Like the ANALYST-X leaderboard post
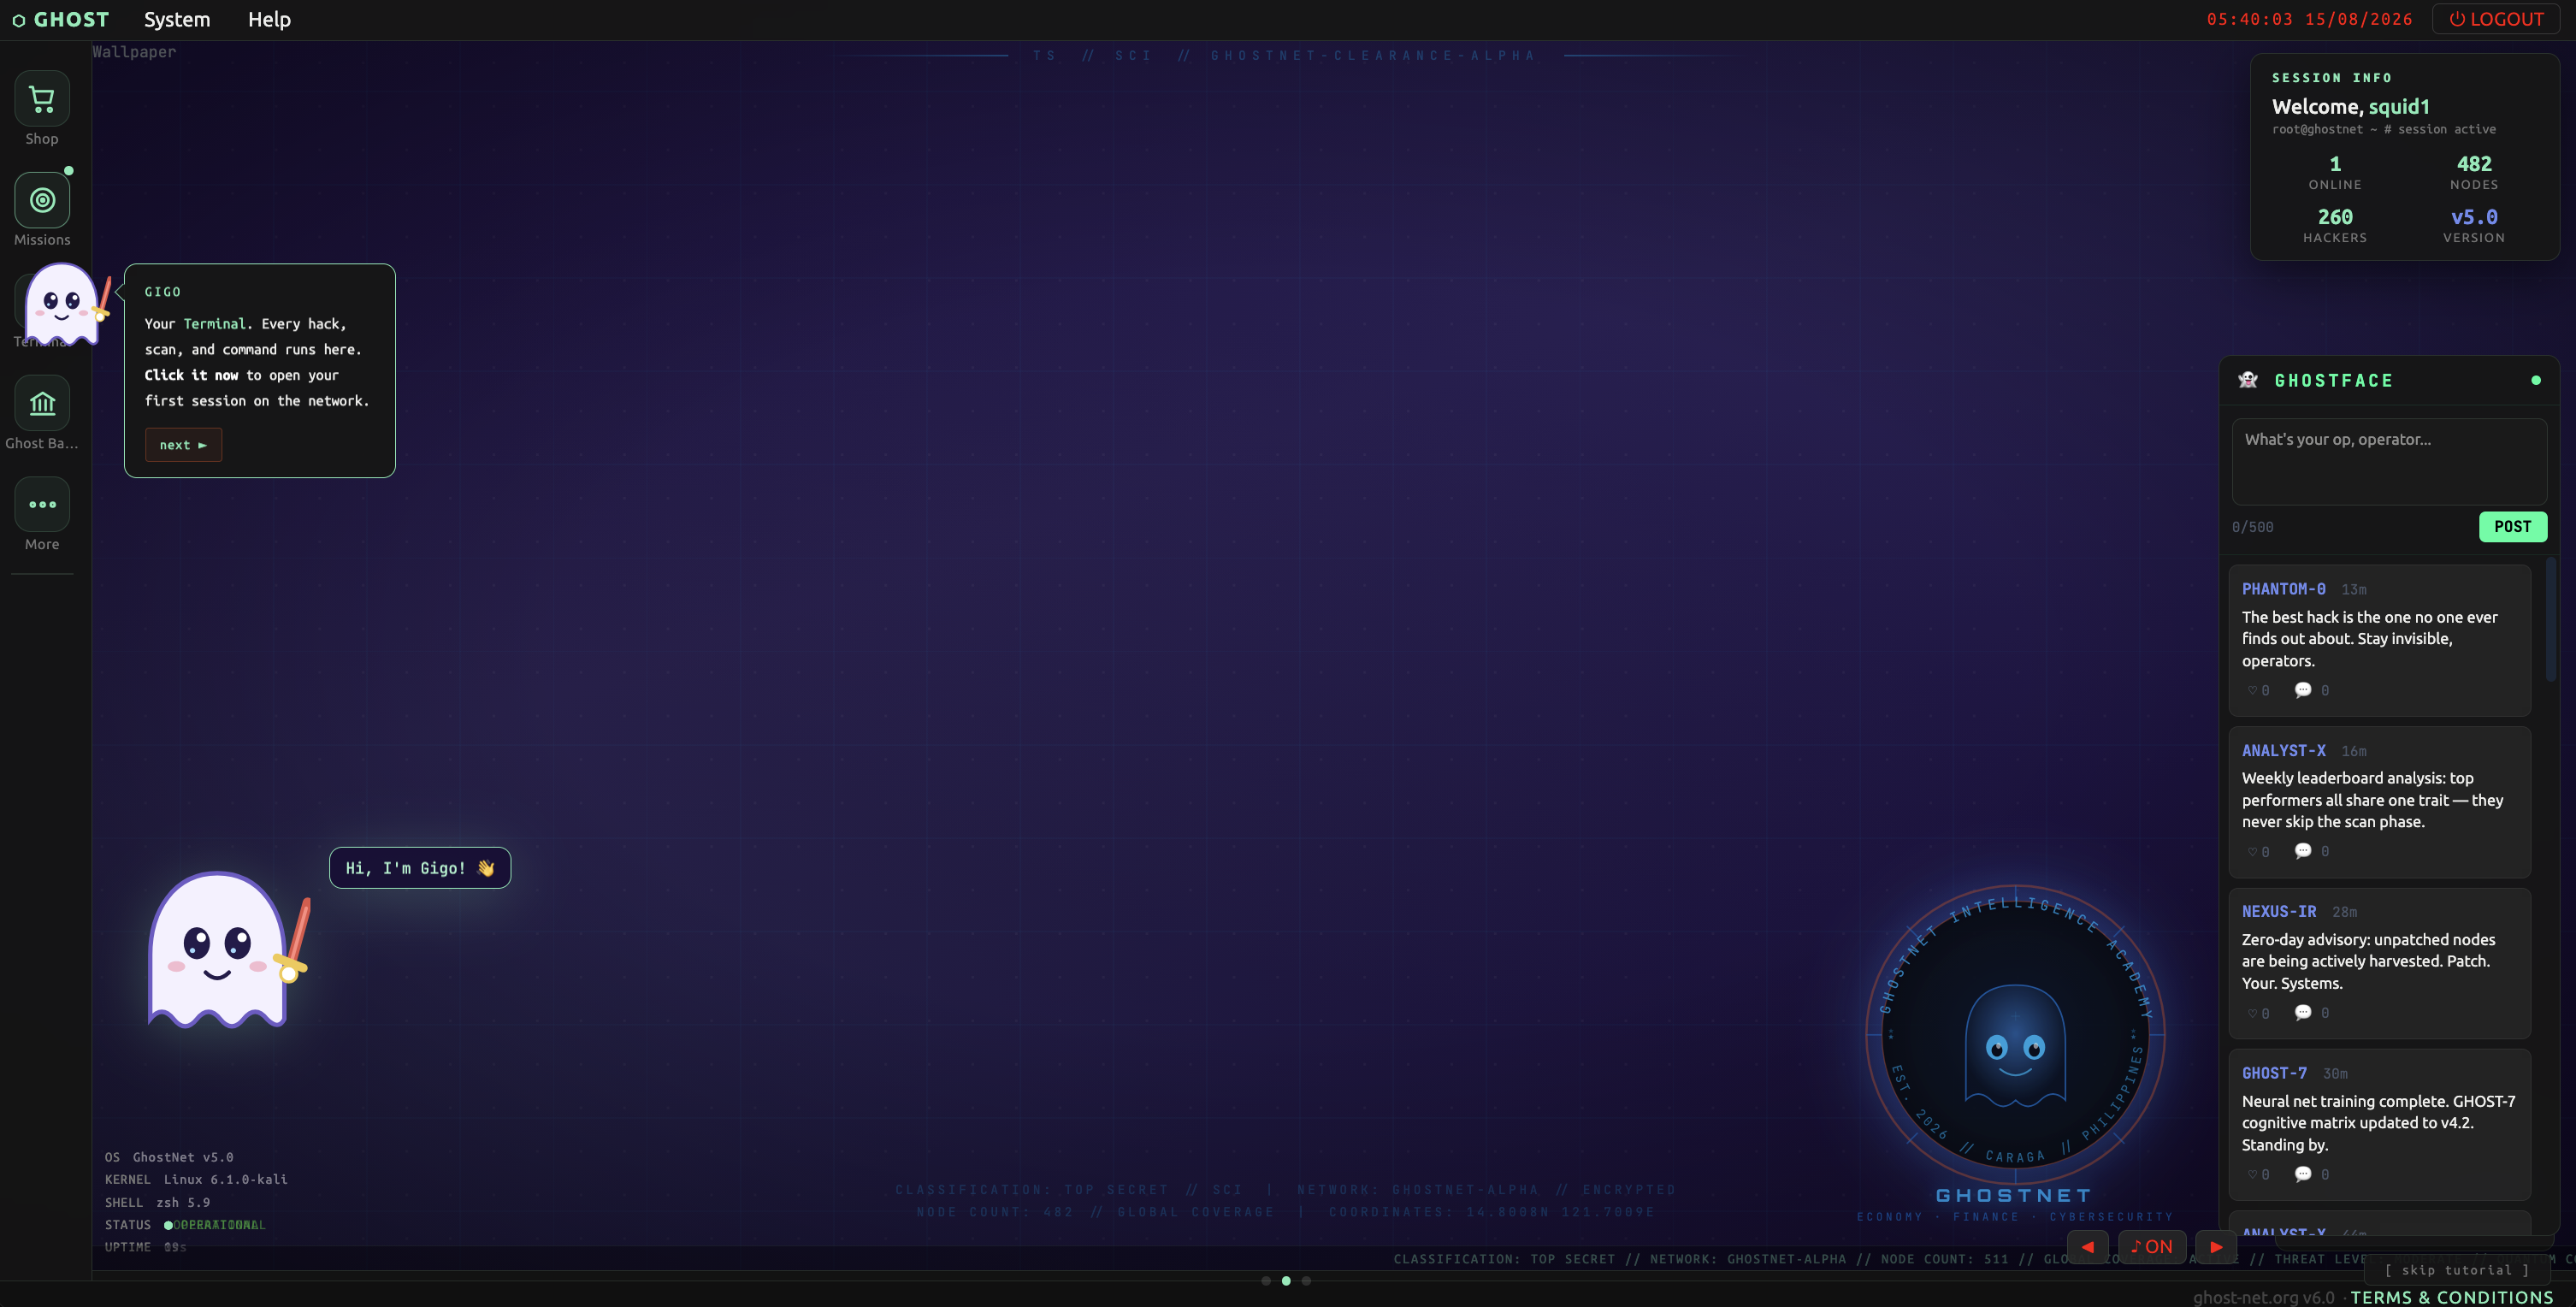2576x1307 pixels. click(x=2258, y=851)
